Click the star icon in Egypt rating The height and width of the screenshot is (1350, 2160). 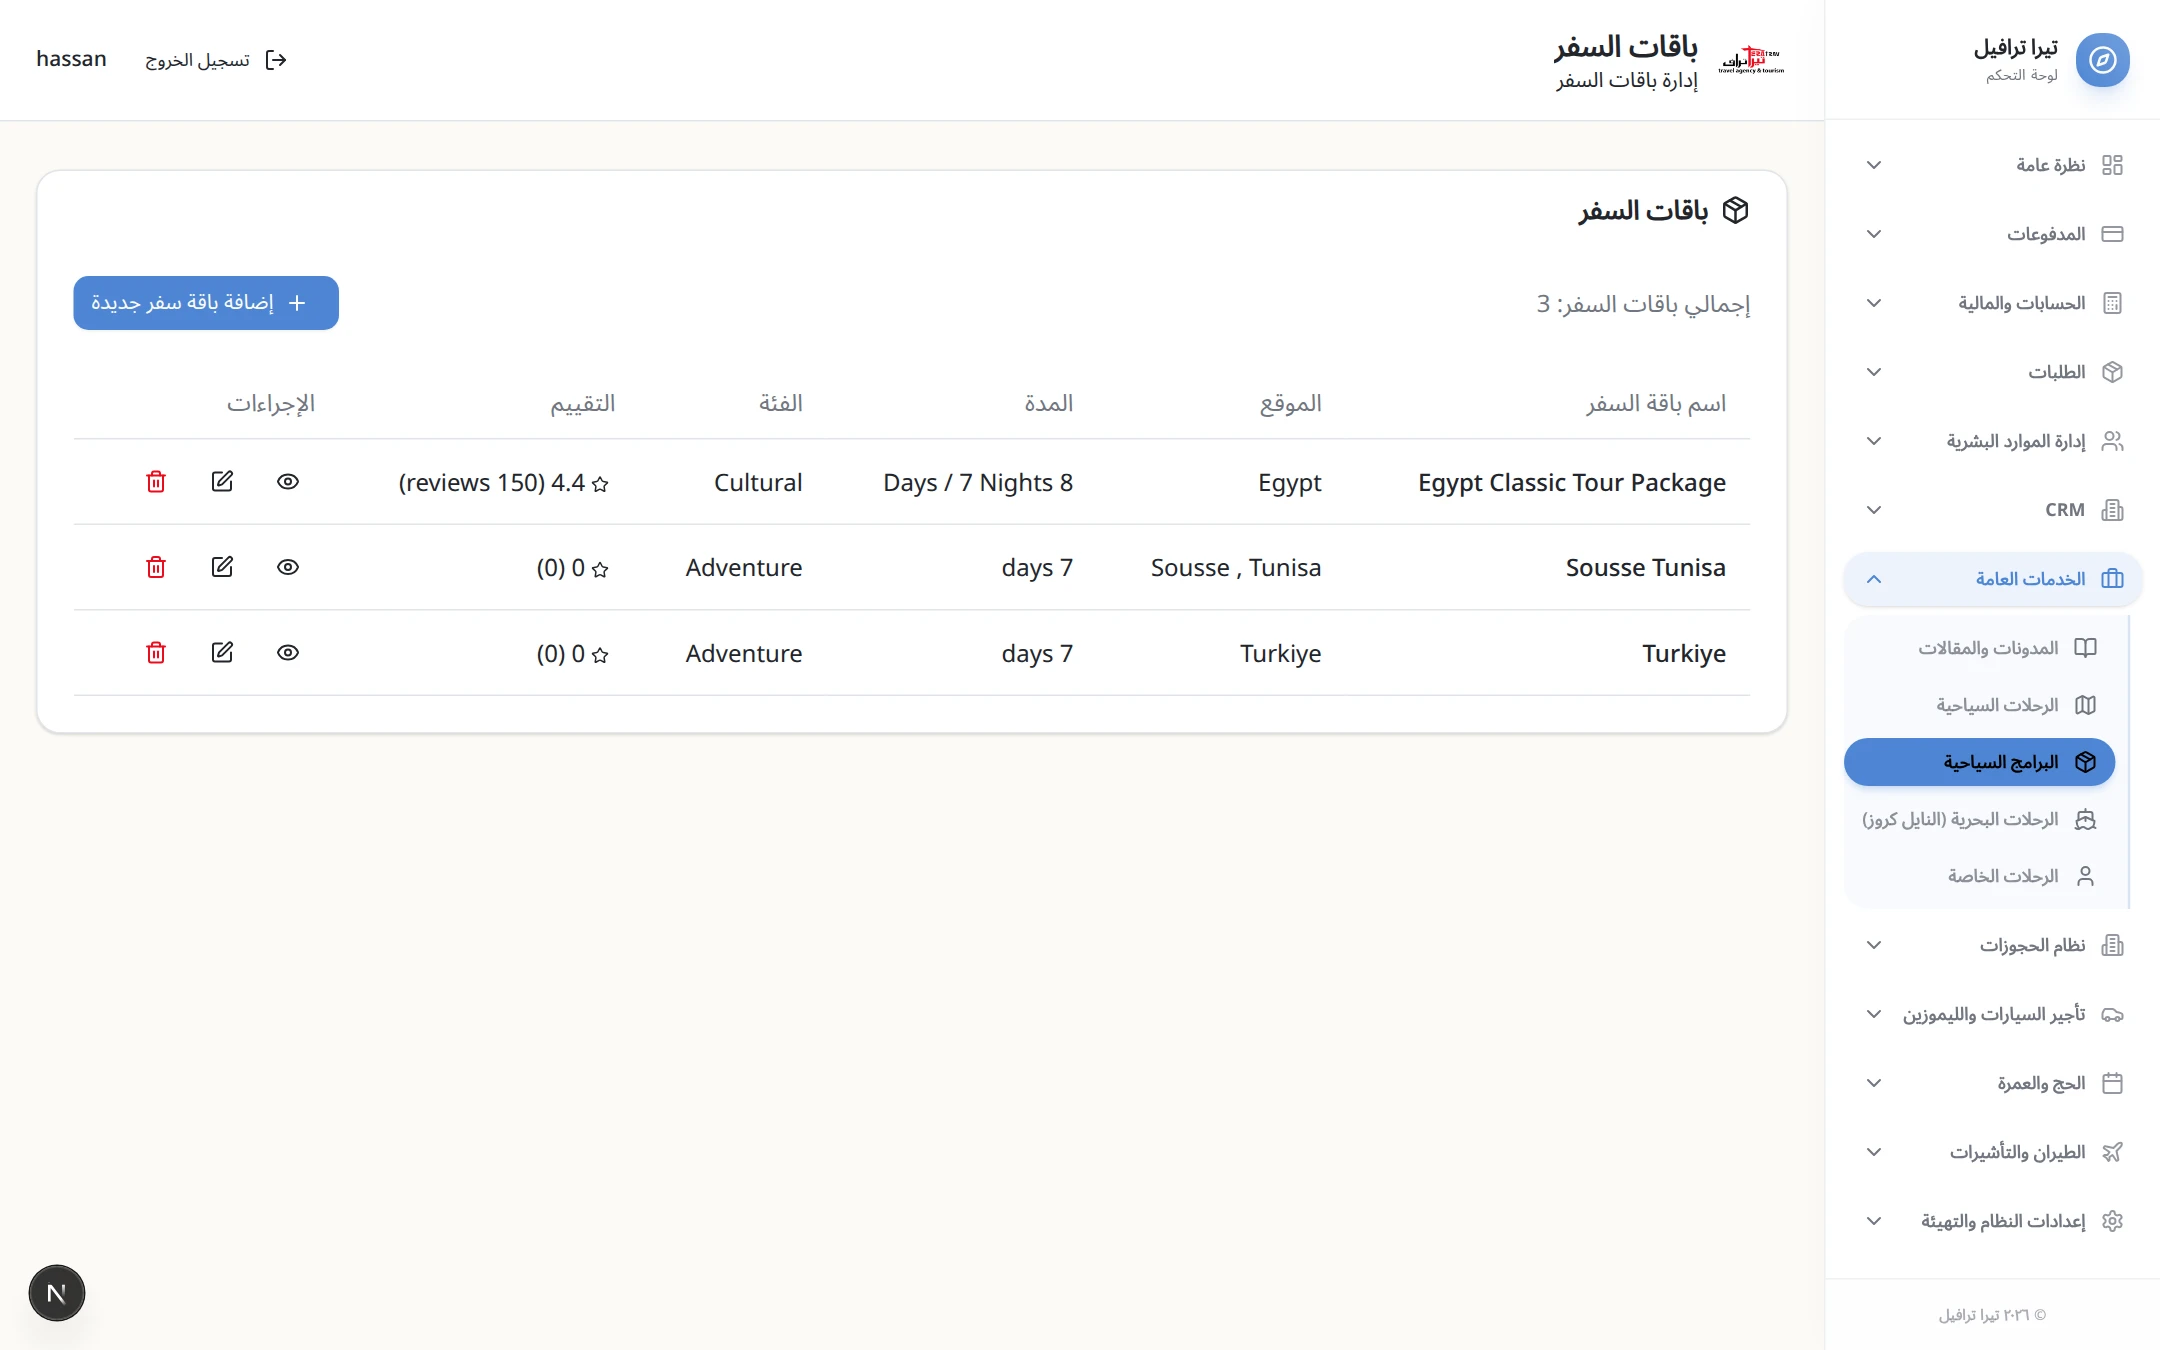click(600, 484)
